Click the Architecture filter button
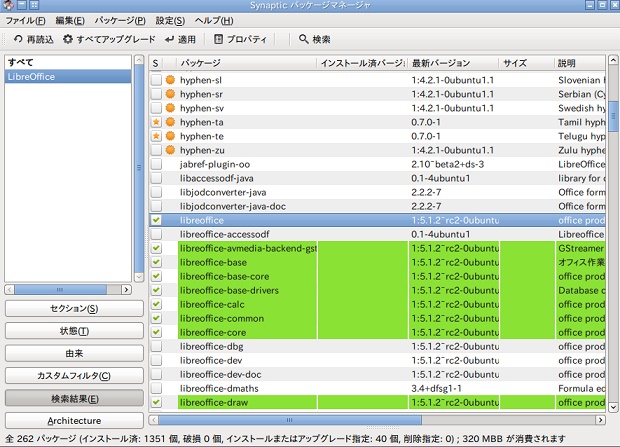 point(74,421)
